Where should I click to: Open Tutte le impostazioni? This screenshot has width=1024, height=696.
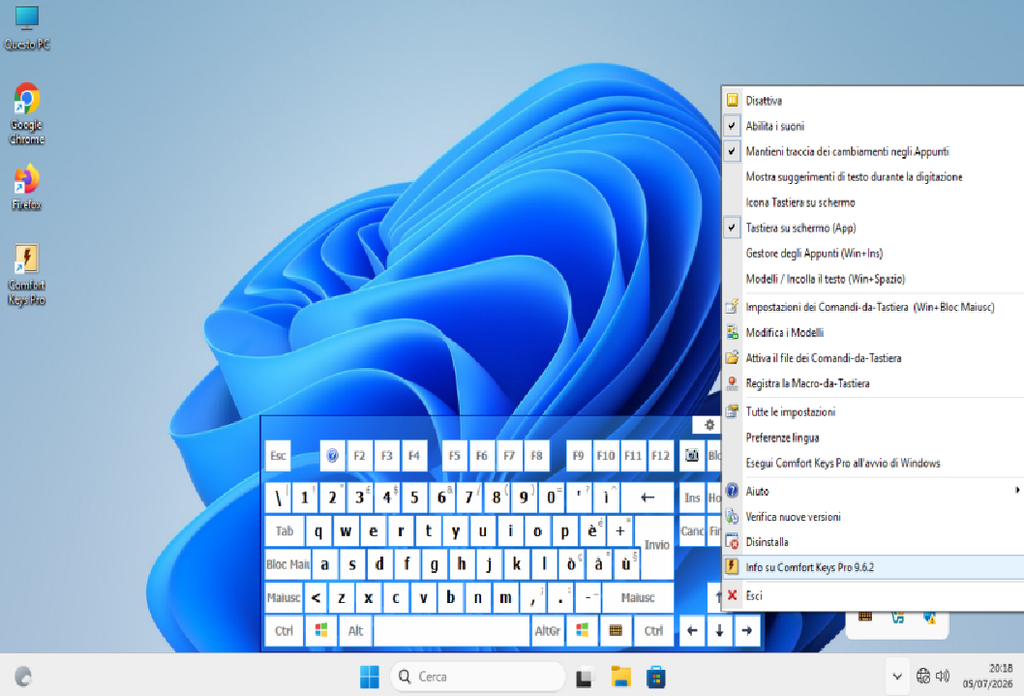[x=873, y=412]
